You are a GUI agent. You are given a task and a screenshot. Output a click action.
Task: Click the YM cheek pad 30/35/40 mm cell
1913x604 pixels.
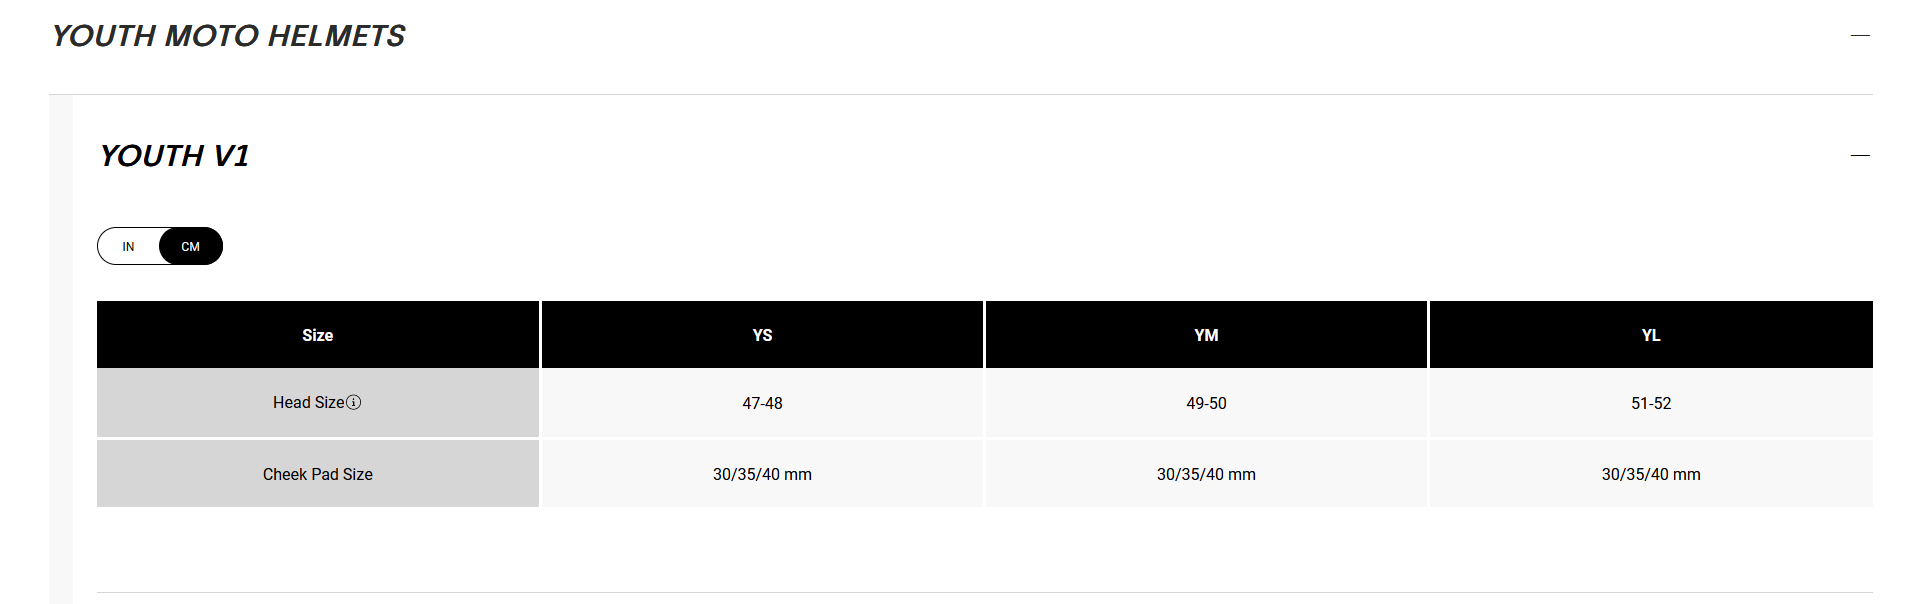click(x=1206, y=474)
